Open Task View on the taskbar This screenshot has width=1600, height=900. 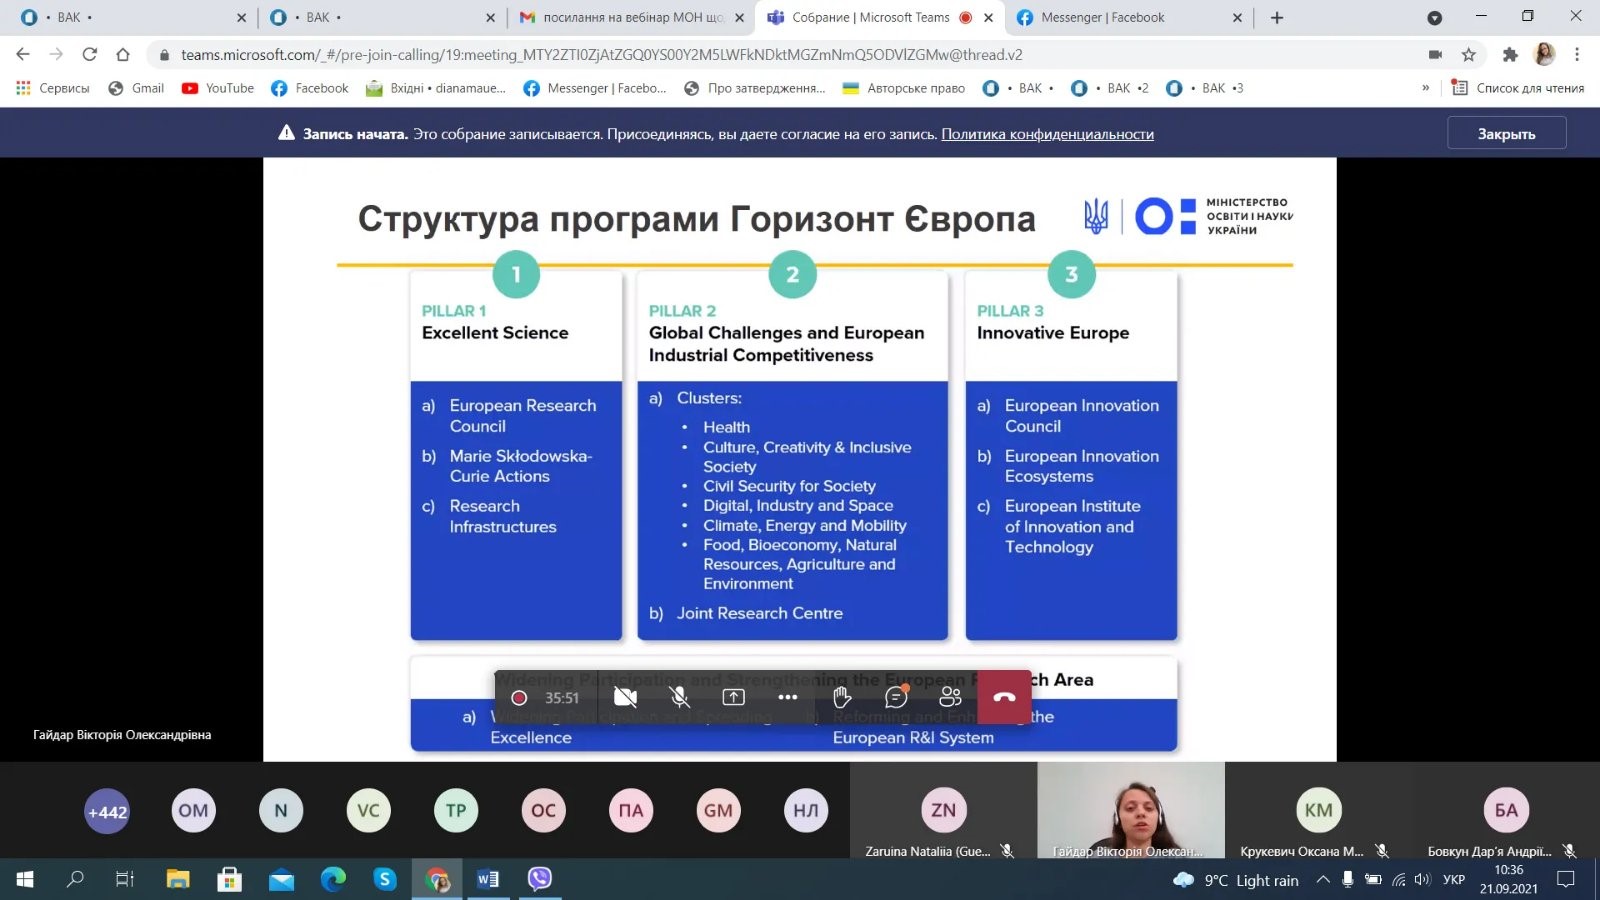click(125, 879)
